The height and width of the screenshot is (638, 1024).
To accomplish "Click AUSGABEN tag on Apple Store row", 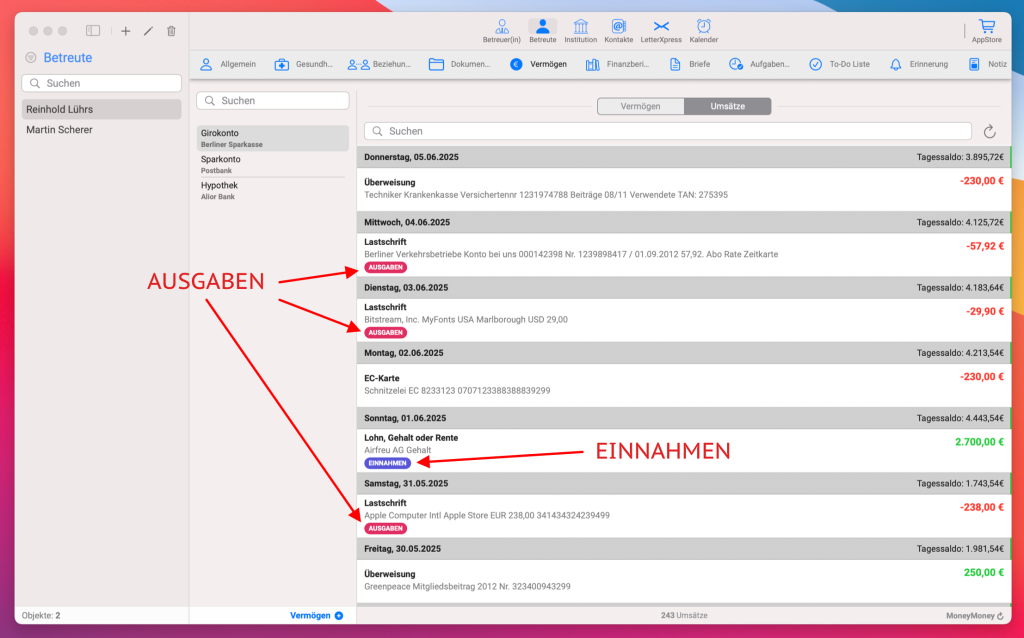I will [385, 528].
